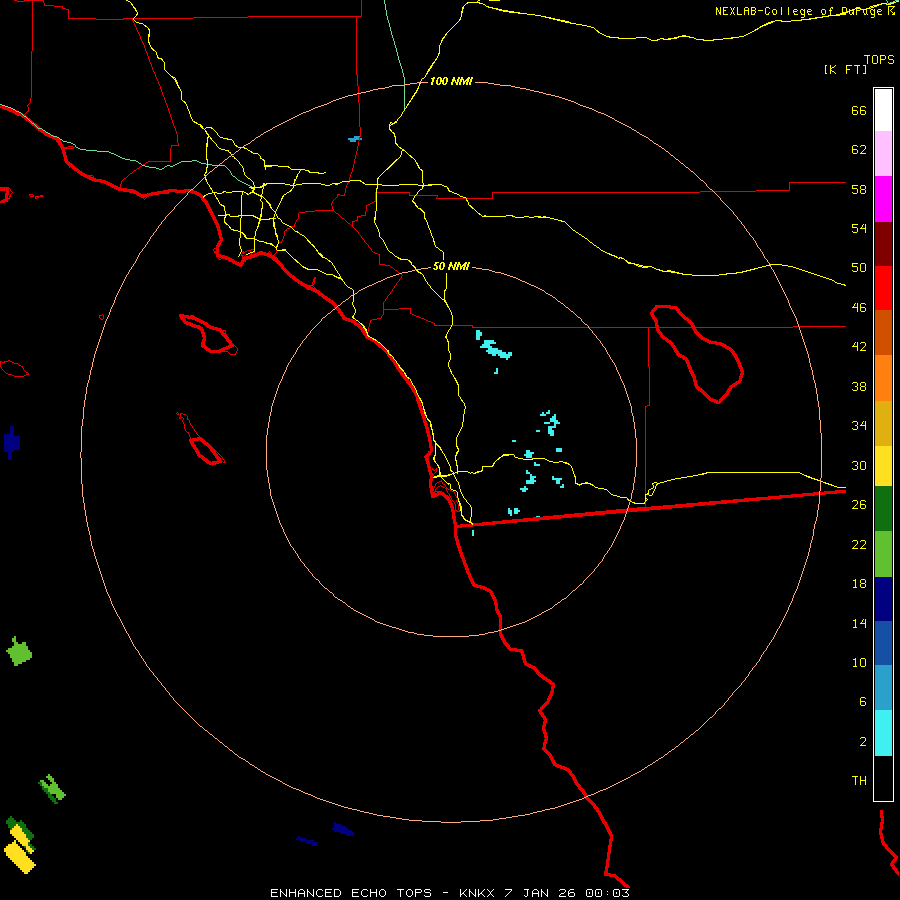Click the 22 legend label
This screenshot has height=900, width=900.
coord(859,544)
